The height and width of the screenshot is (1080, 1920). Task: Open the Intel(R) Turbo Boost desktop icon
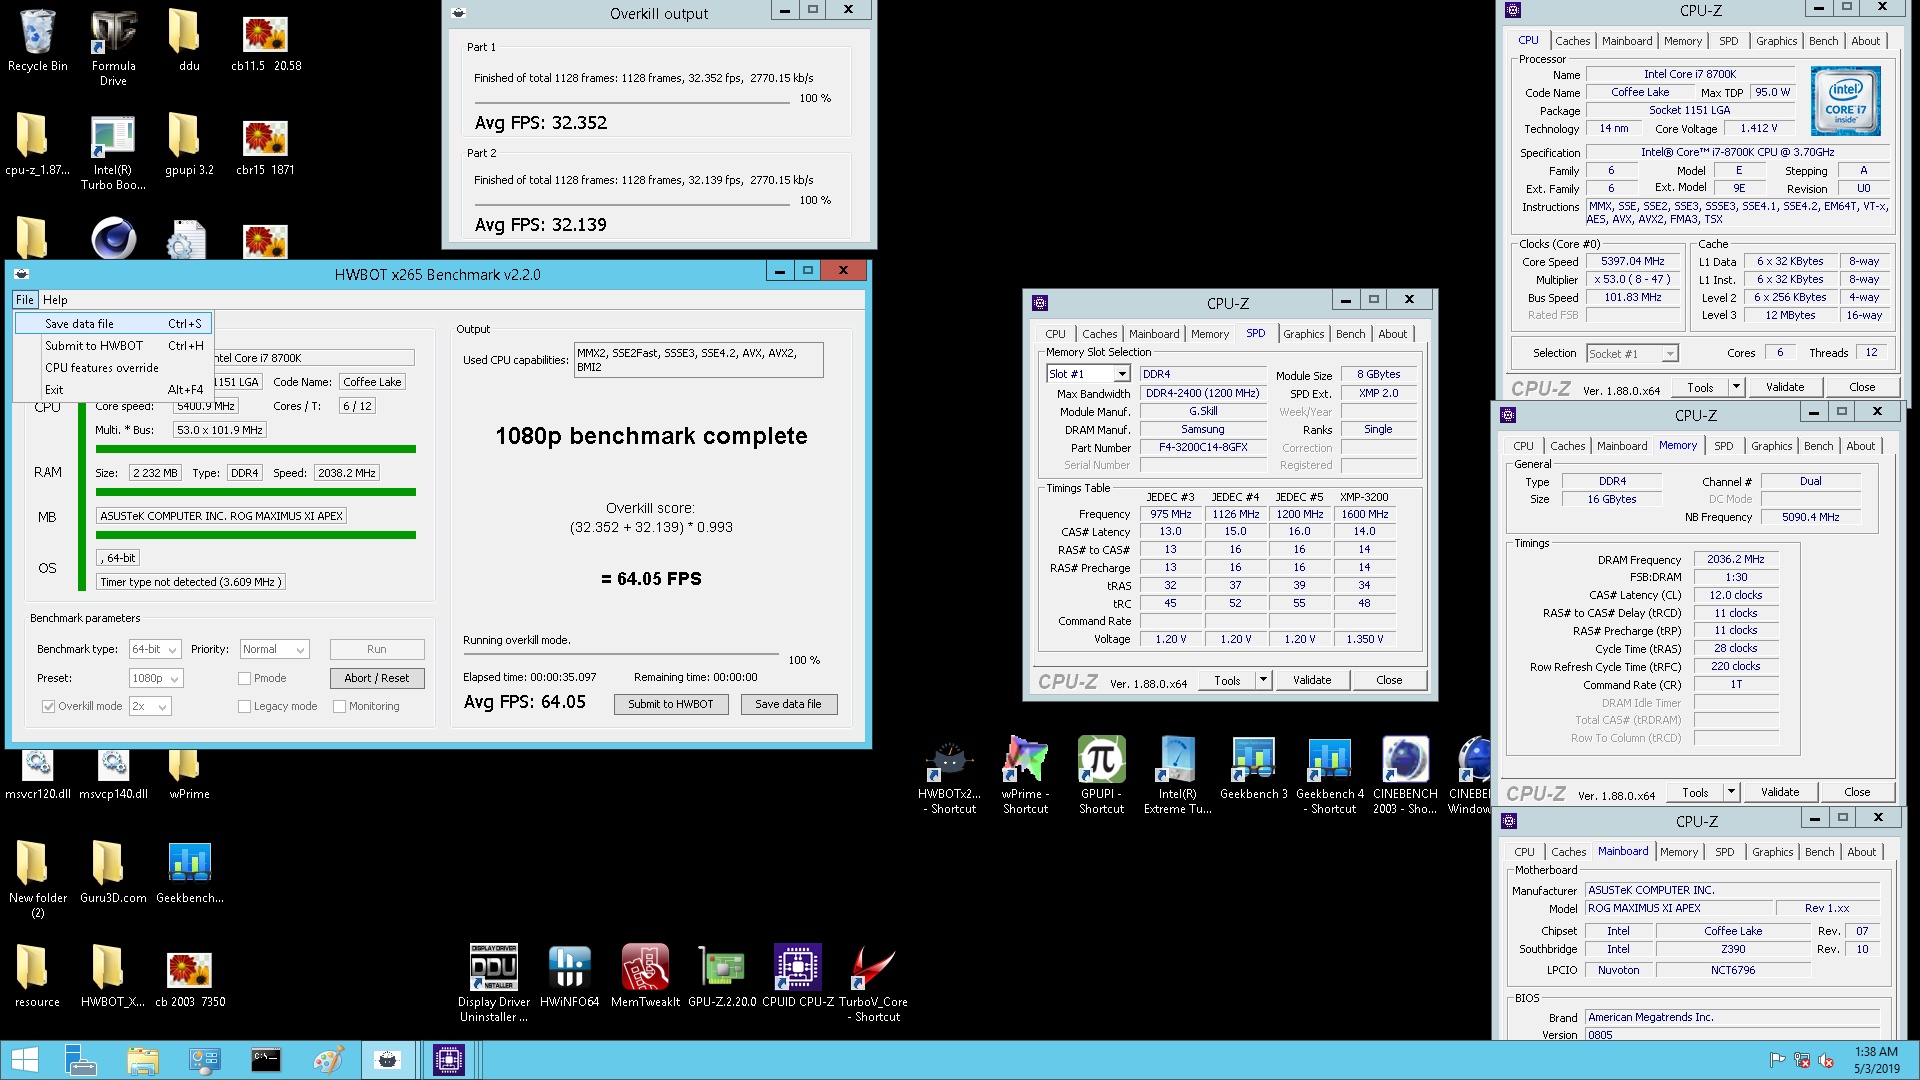pyautogui.click(x=113, y=151)
